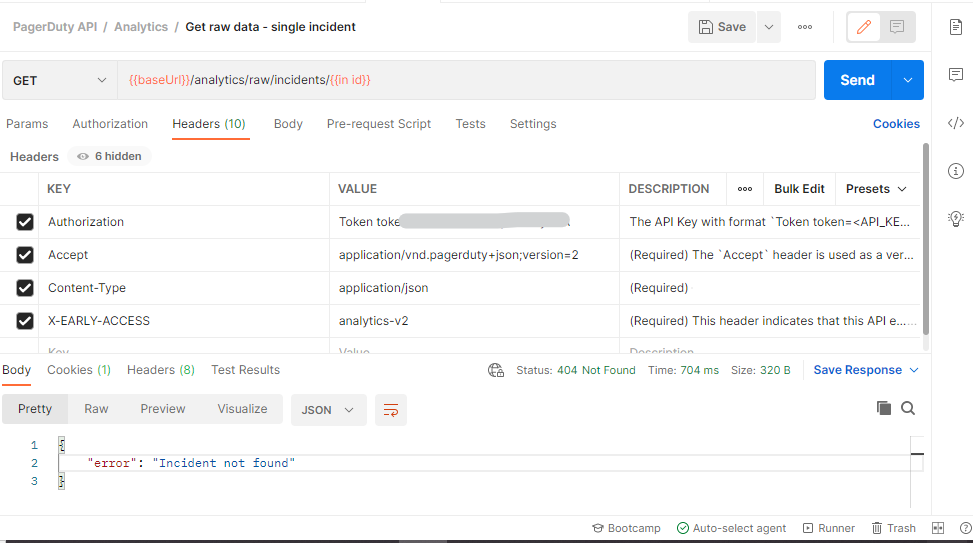Screen dimensions: 973x543
Task: Open the Pre-request Script tab
Action: 379,124
